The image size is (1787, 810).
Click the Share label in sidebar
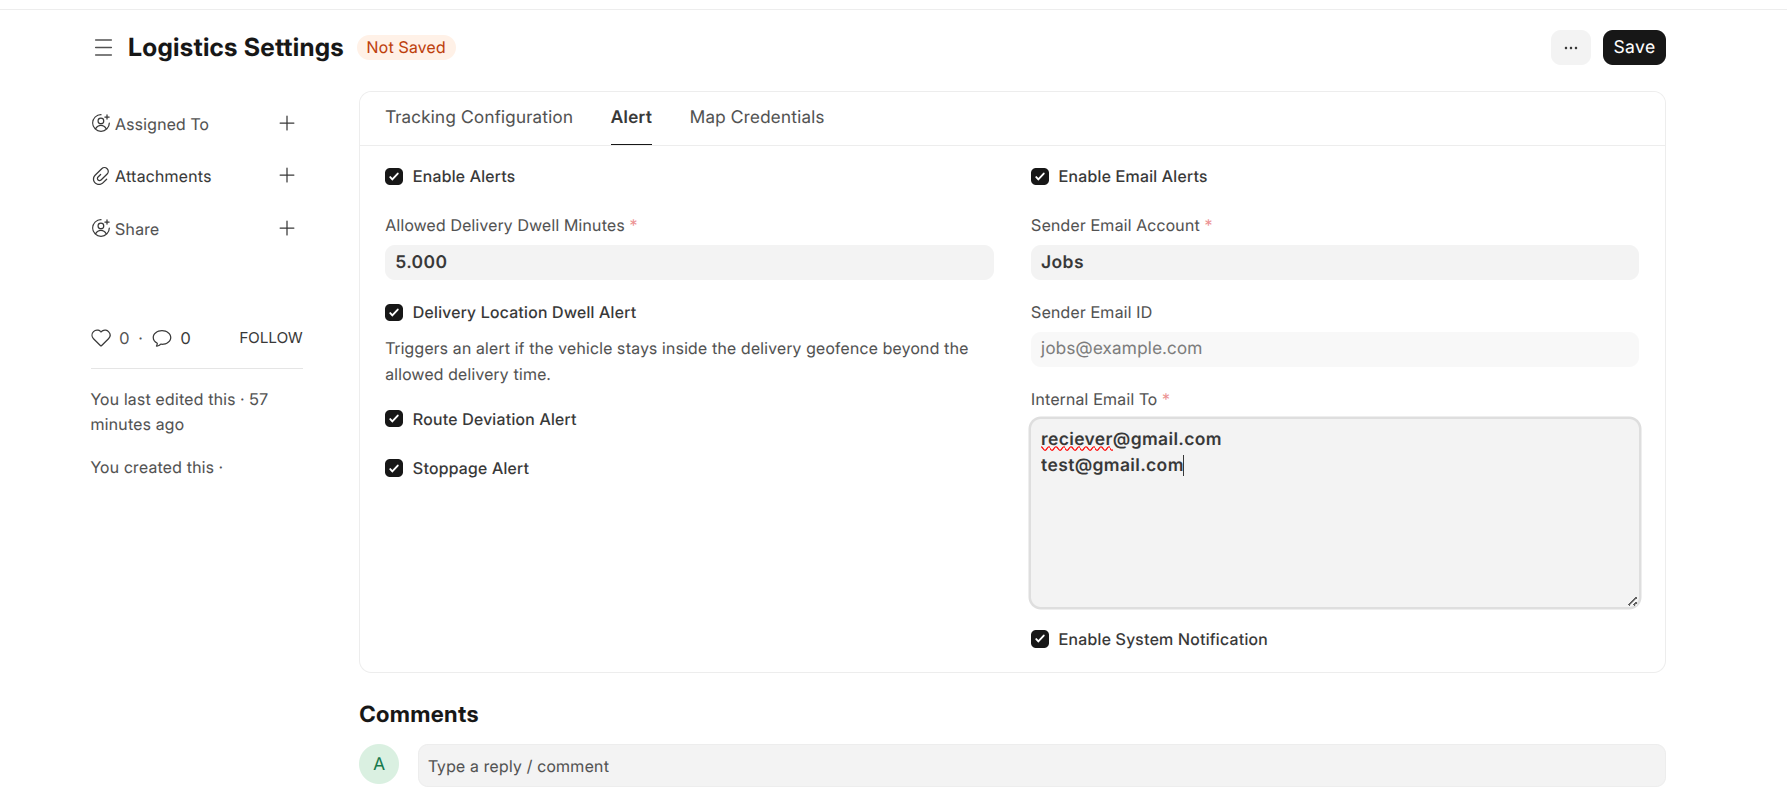(137, 230)
